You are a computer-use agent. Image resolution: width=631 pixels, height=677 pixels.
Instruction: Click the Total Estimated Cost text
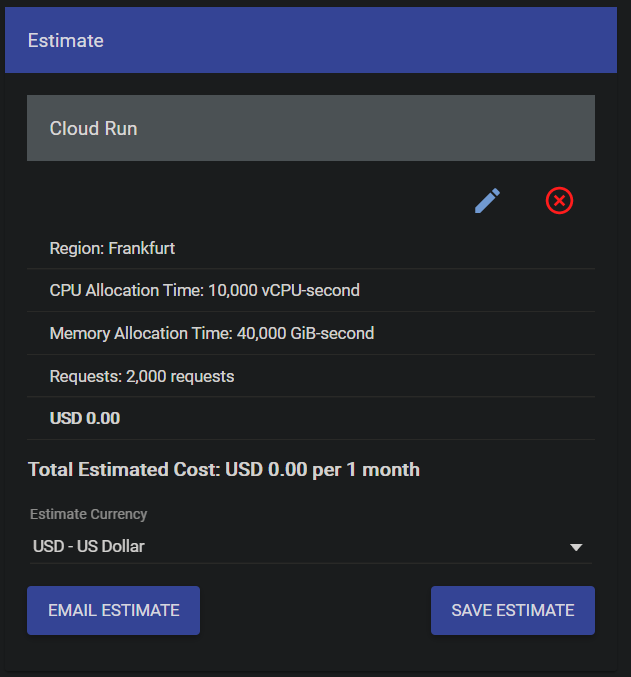(124, 469)
